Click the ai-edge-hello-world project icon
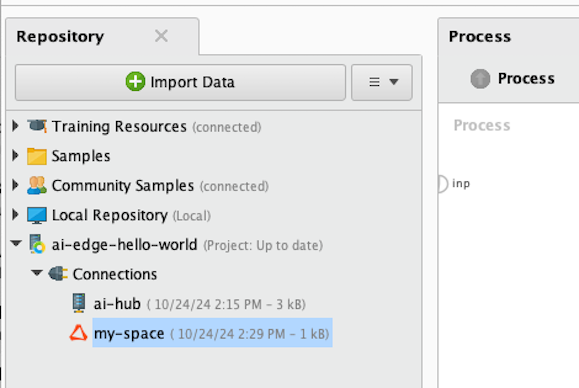 tap(37, 244)
